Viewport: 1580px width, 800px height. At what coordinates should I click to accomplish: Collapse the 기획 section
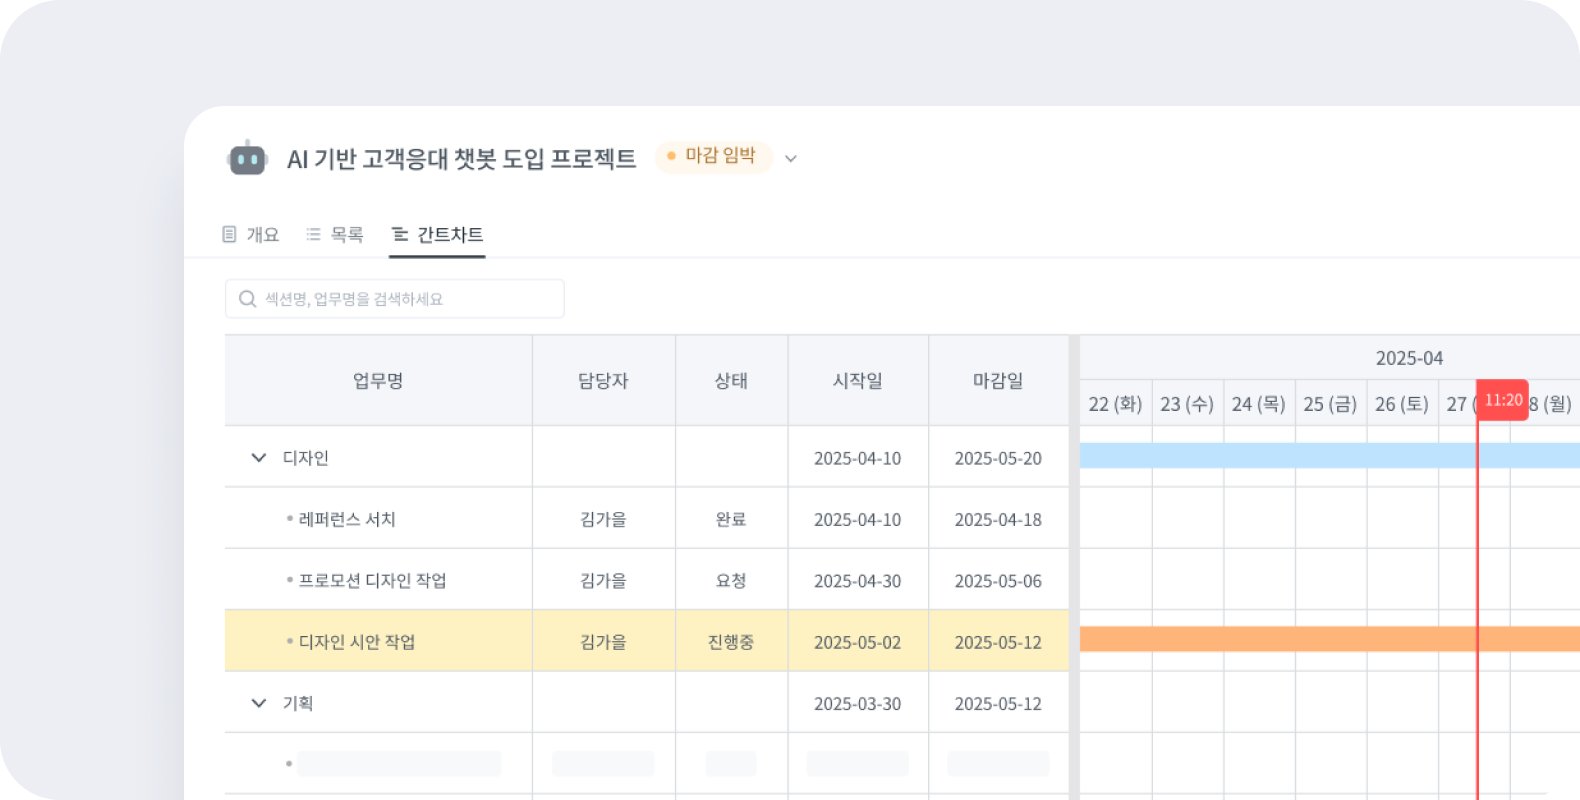[x=259, y=703]
